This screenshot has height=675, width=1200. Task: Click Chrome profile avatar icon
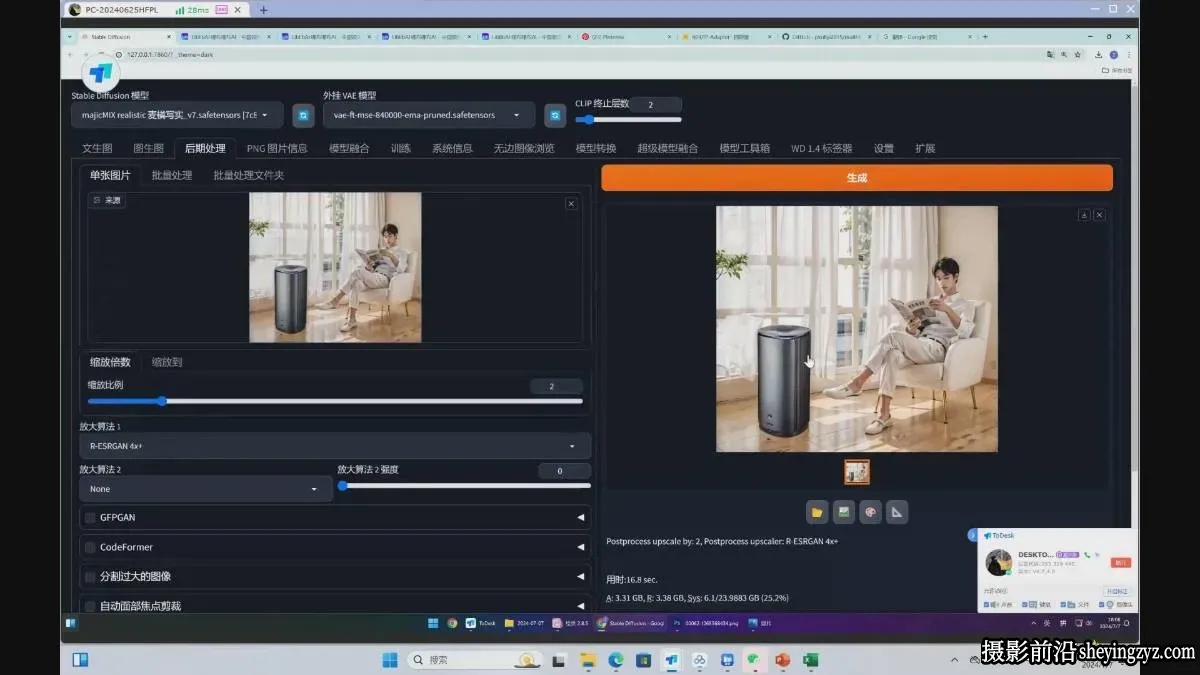tap(1114, 54)
